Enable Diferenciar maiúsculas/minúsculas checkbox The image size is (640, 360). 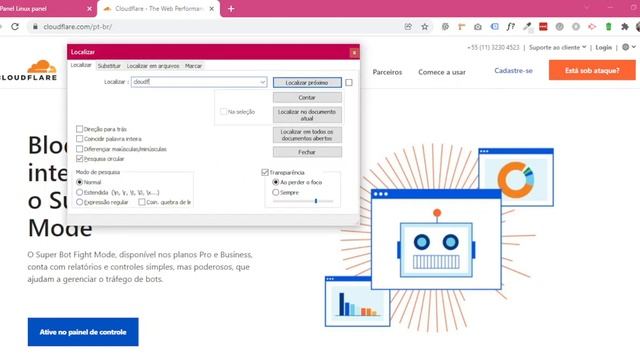tap(80, 149)
